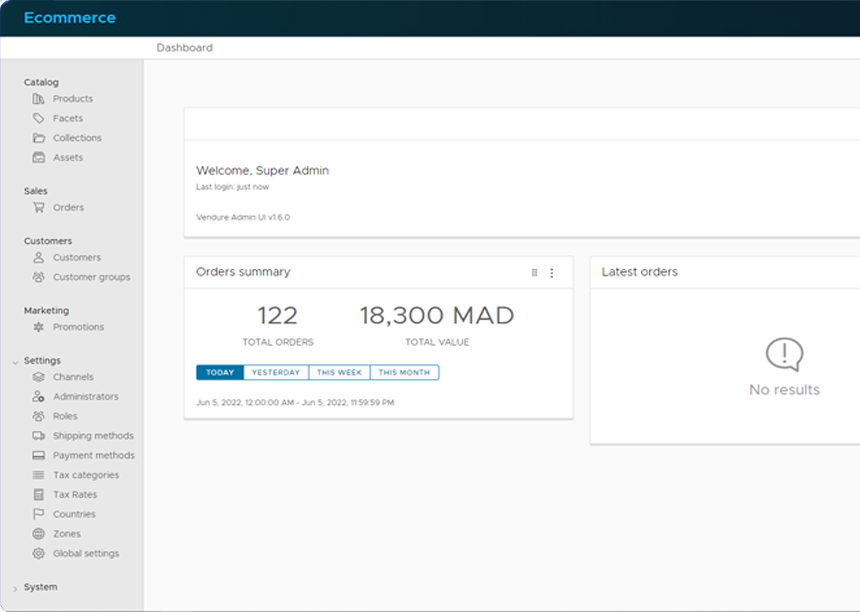Click the Orders shopping cart icon
860x612 pixels.
click(38, 208)
